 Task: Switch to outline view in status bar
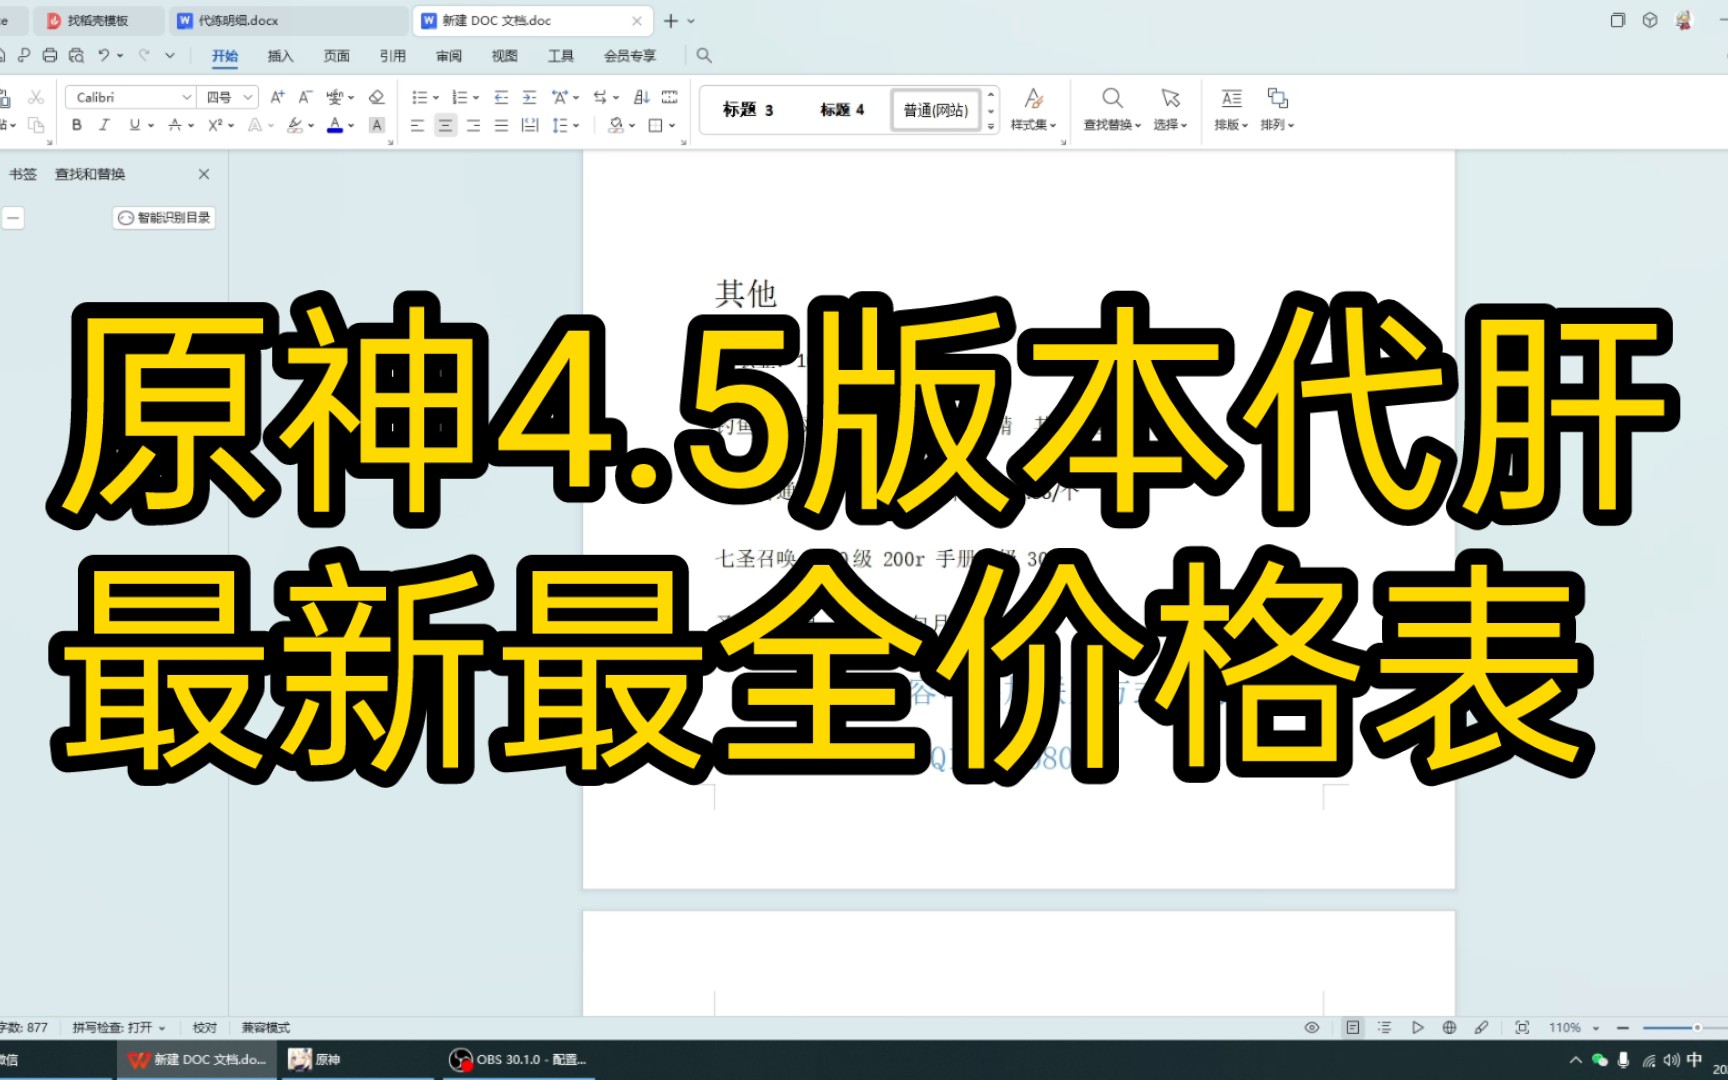pyautogui.click(x=1384, y=1027)
